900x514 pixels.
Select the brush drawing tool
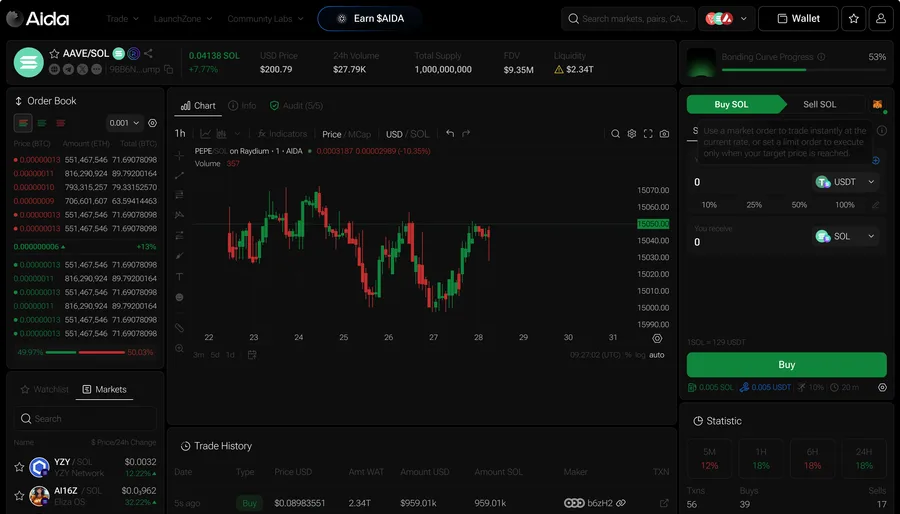[x=179, y=256]
